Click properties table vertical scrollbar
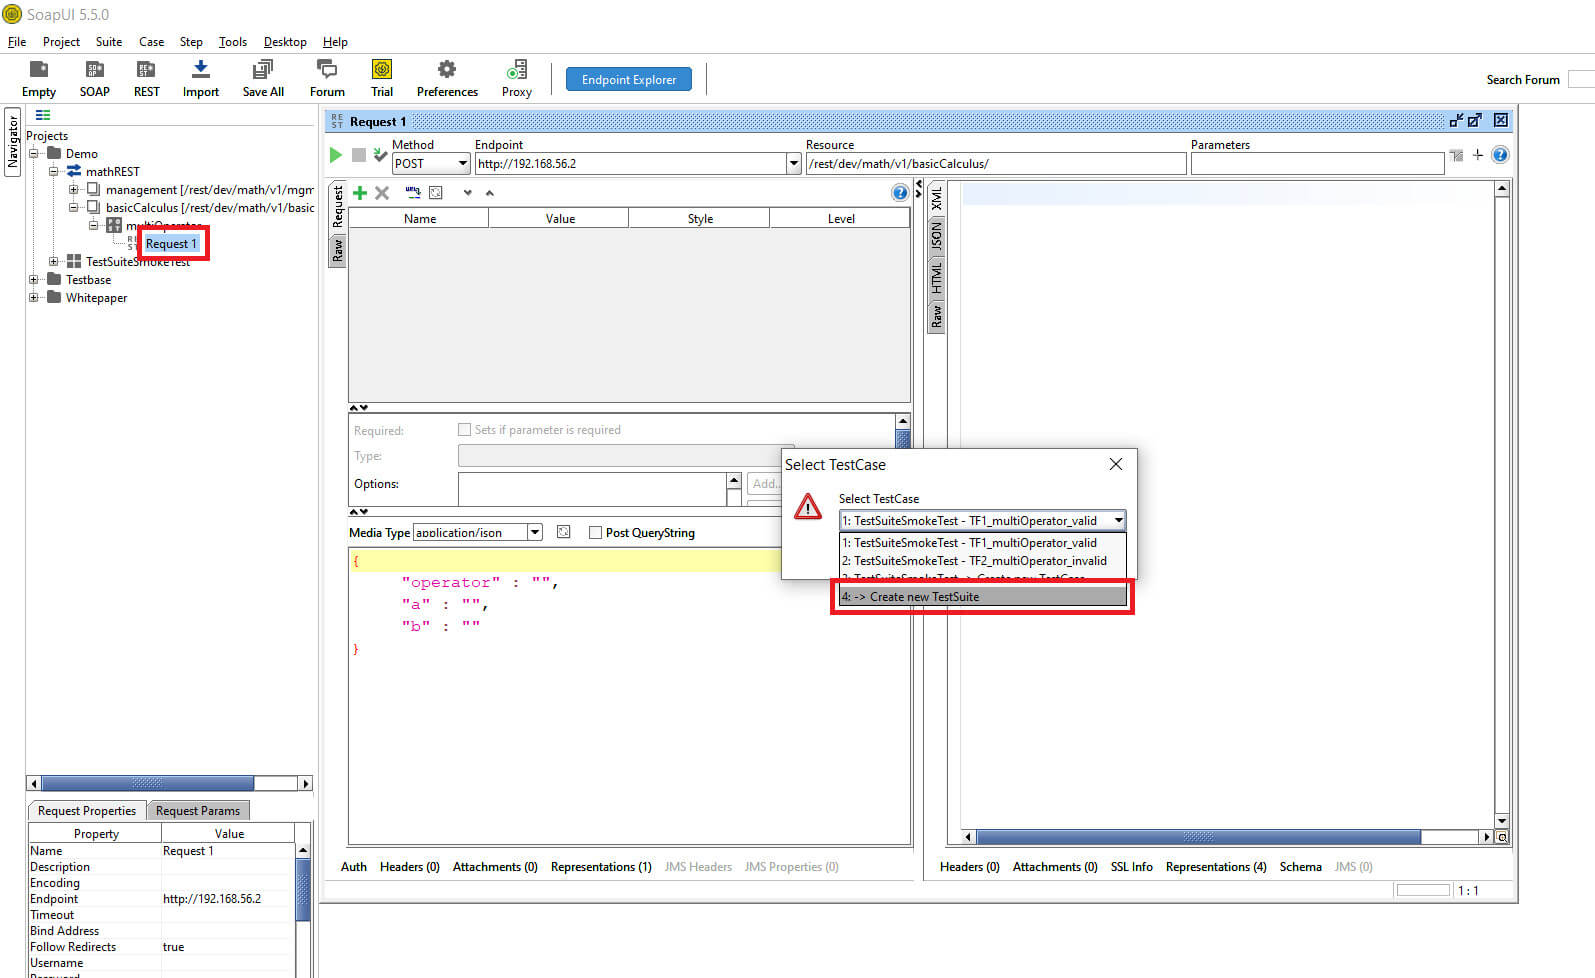Screen dimensions: 1595x978 303,890
